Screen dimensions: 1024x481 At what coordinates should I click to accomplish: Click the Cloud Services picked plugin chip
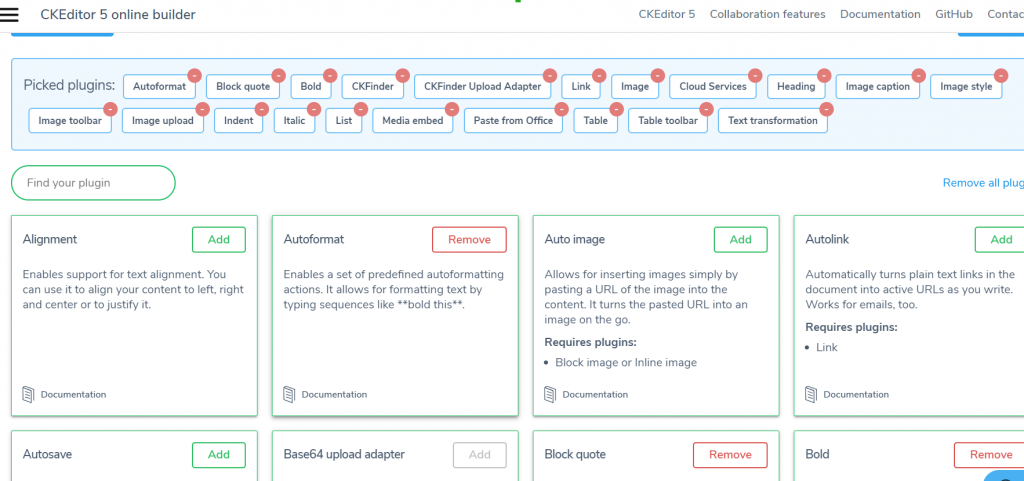[x=713, y=86]
